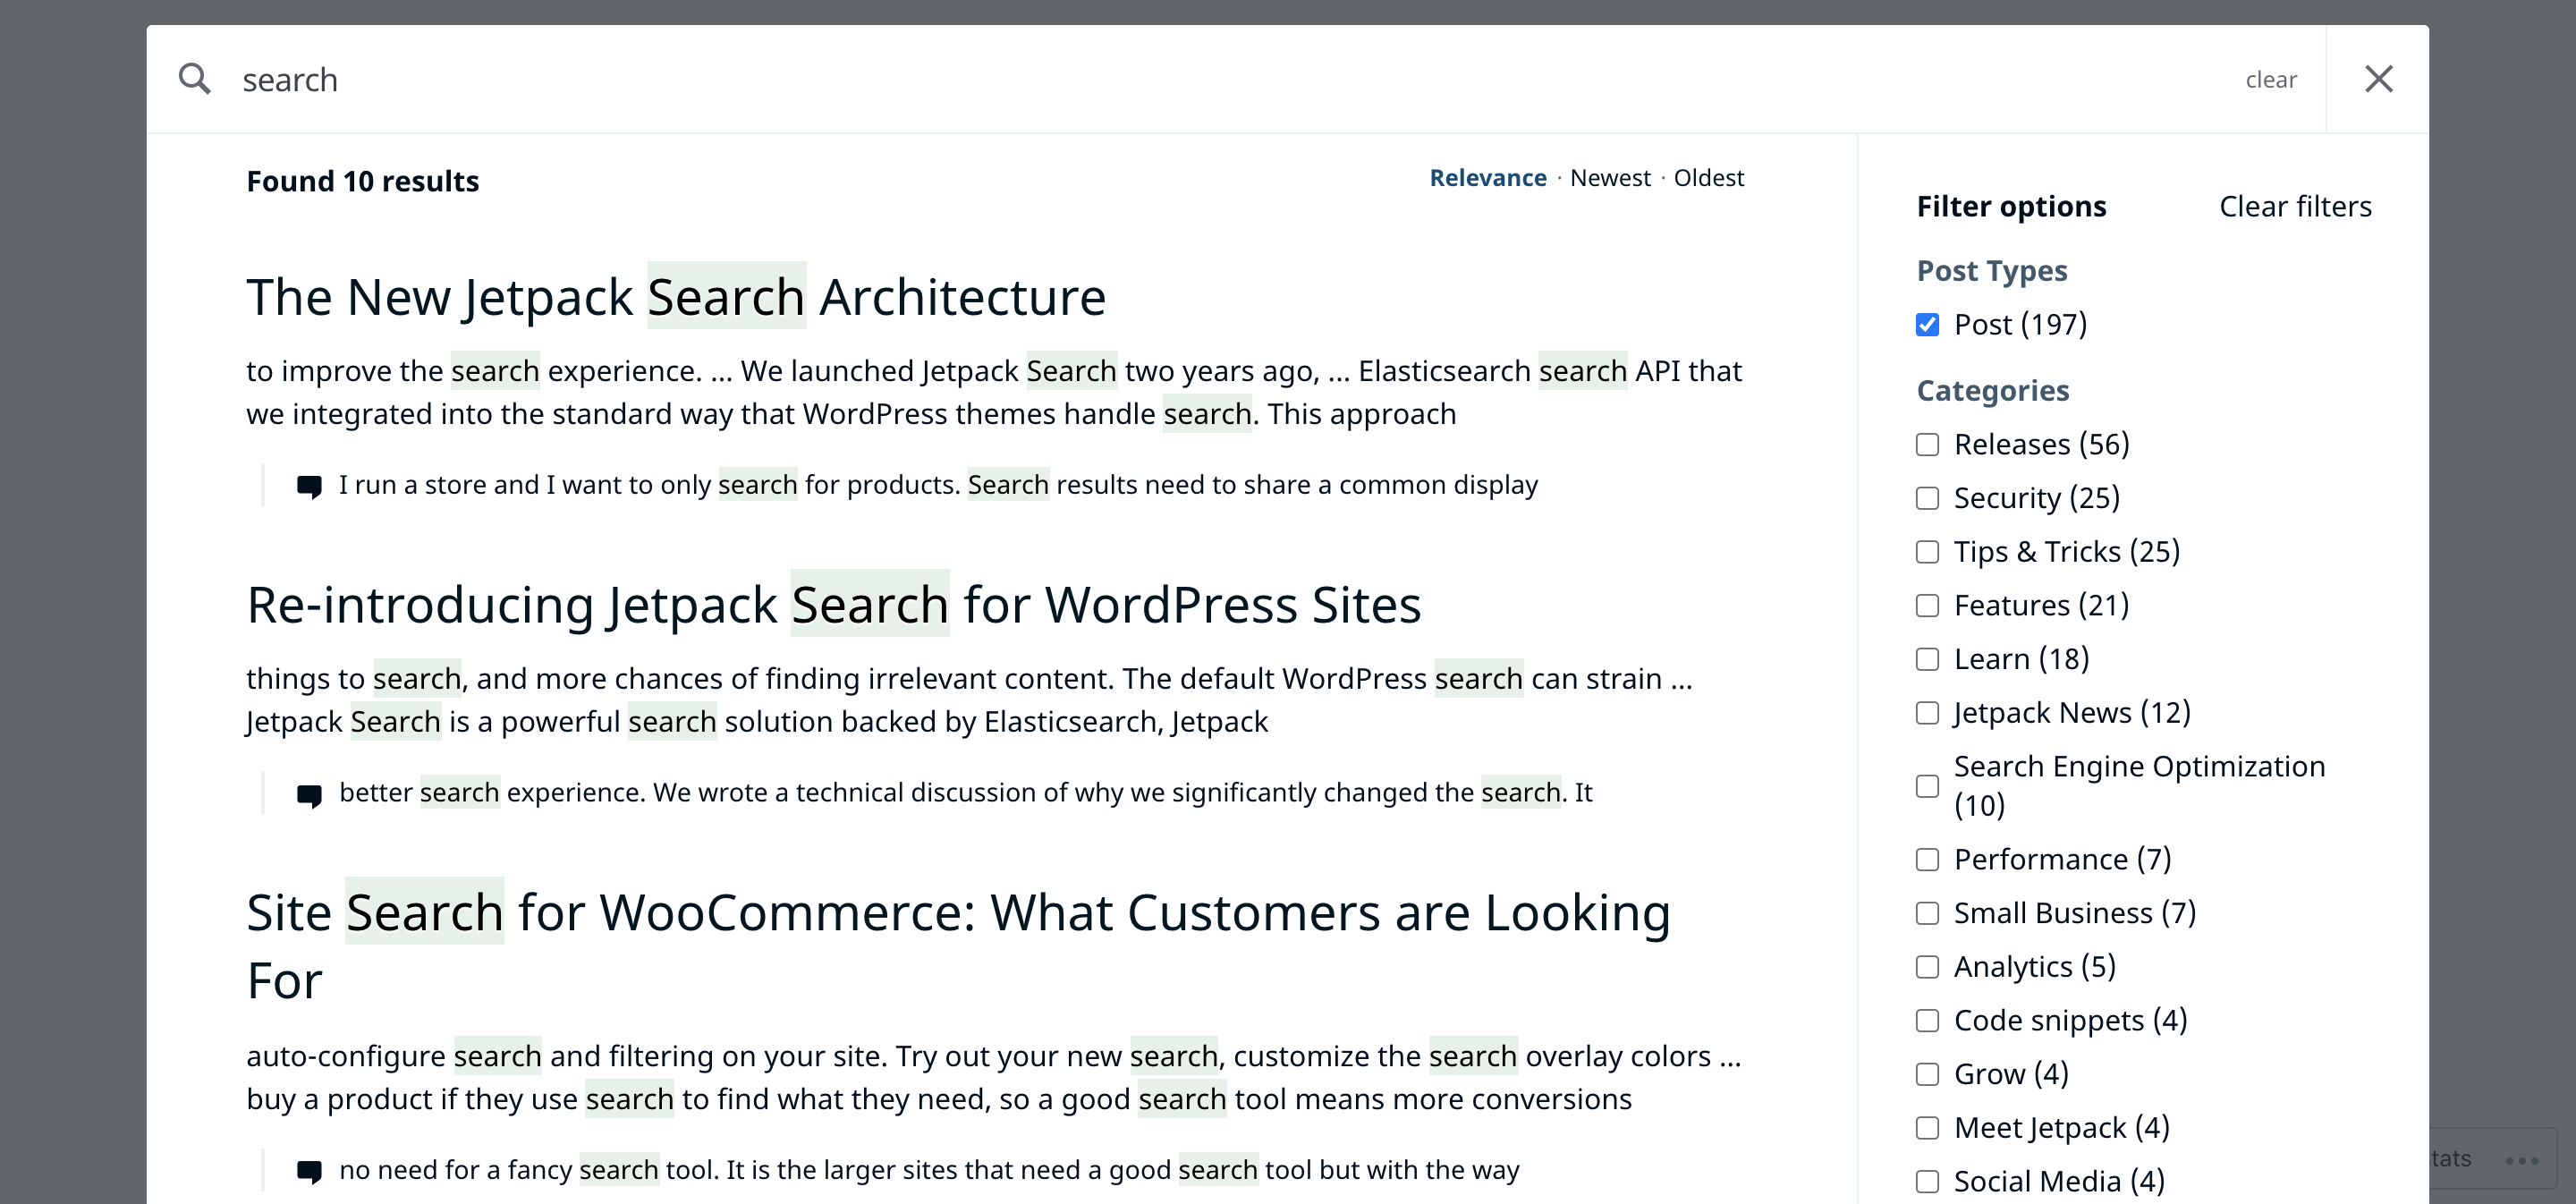The image size is (2576, 1204).
Task: Sort results by Newest
Action: (1609, 178)
